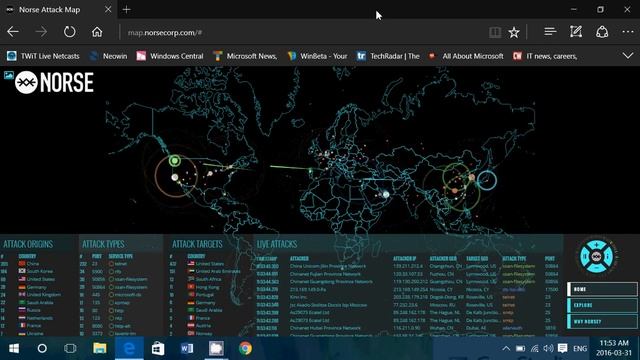The width and height of the screenshot is (640, 360).
Task: Open the Microsoft News favorite
Action: click(245, 56)
